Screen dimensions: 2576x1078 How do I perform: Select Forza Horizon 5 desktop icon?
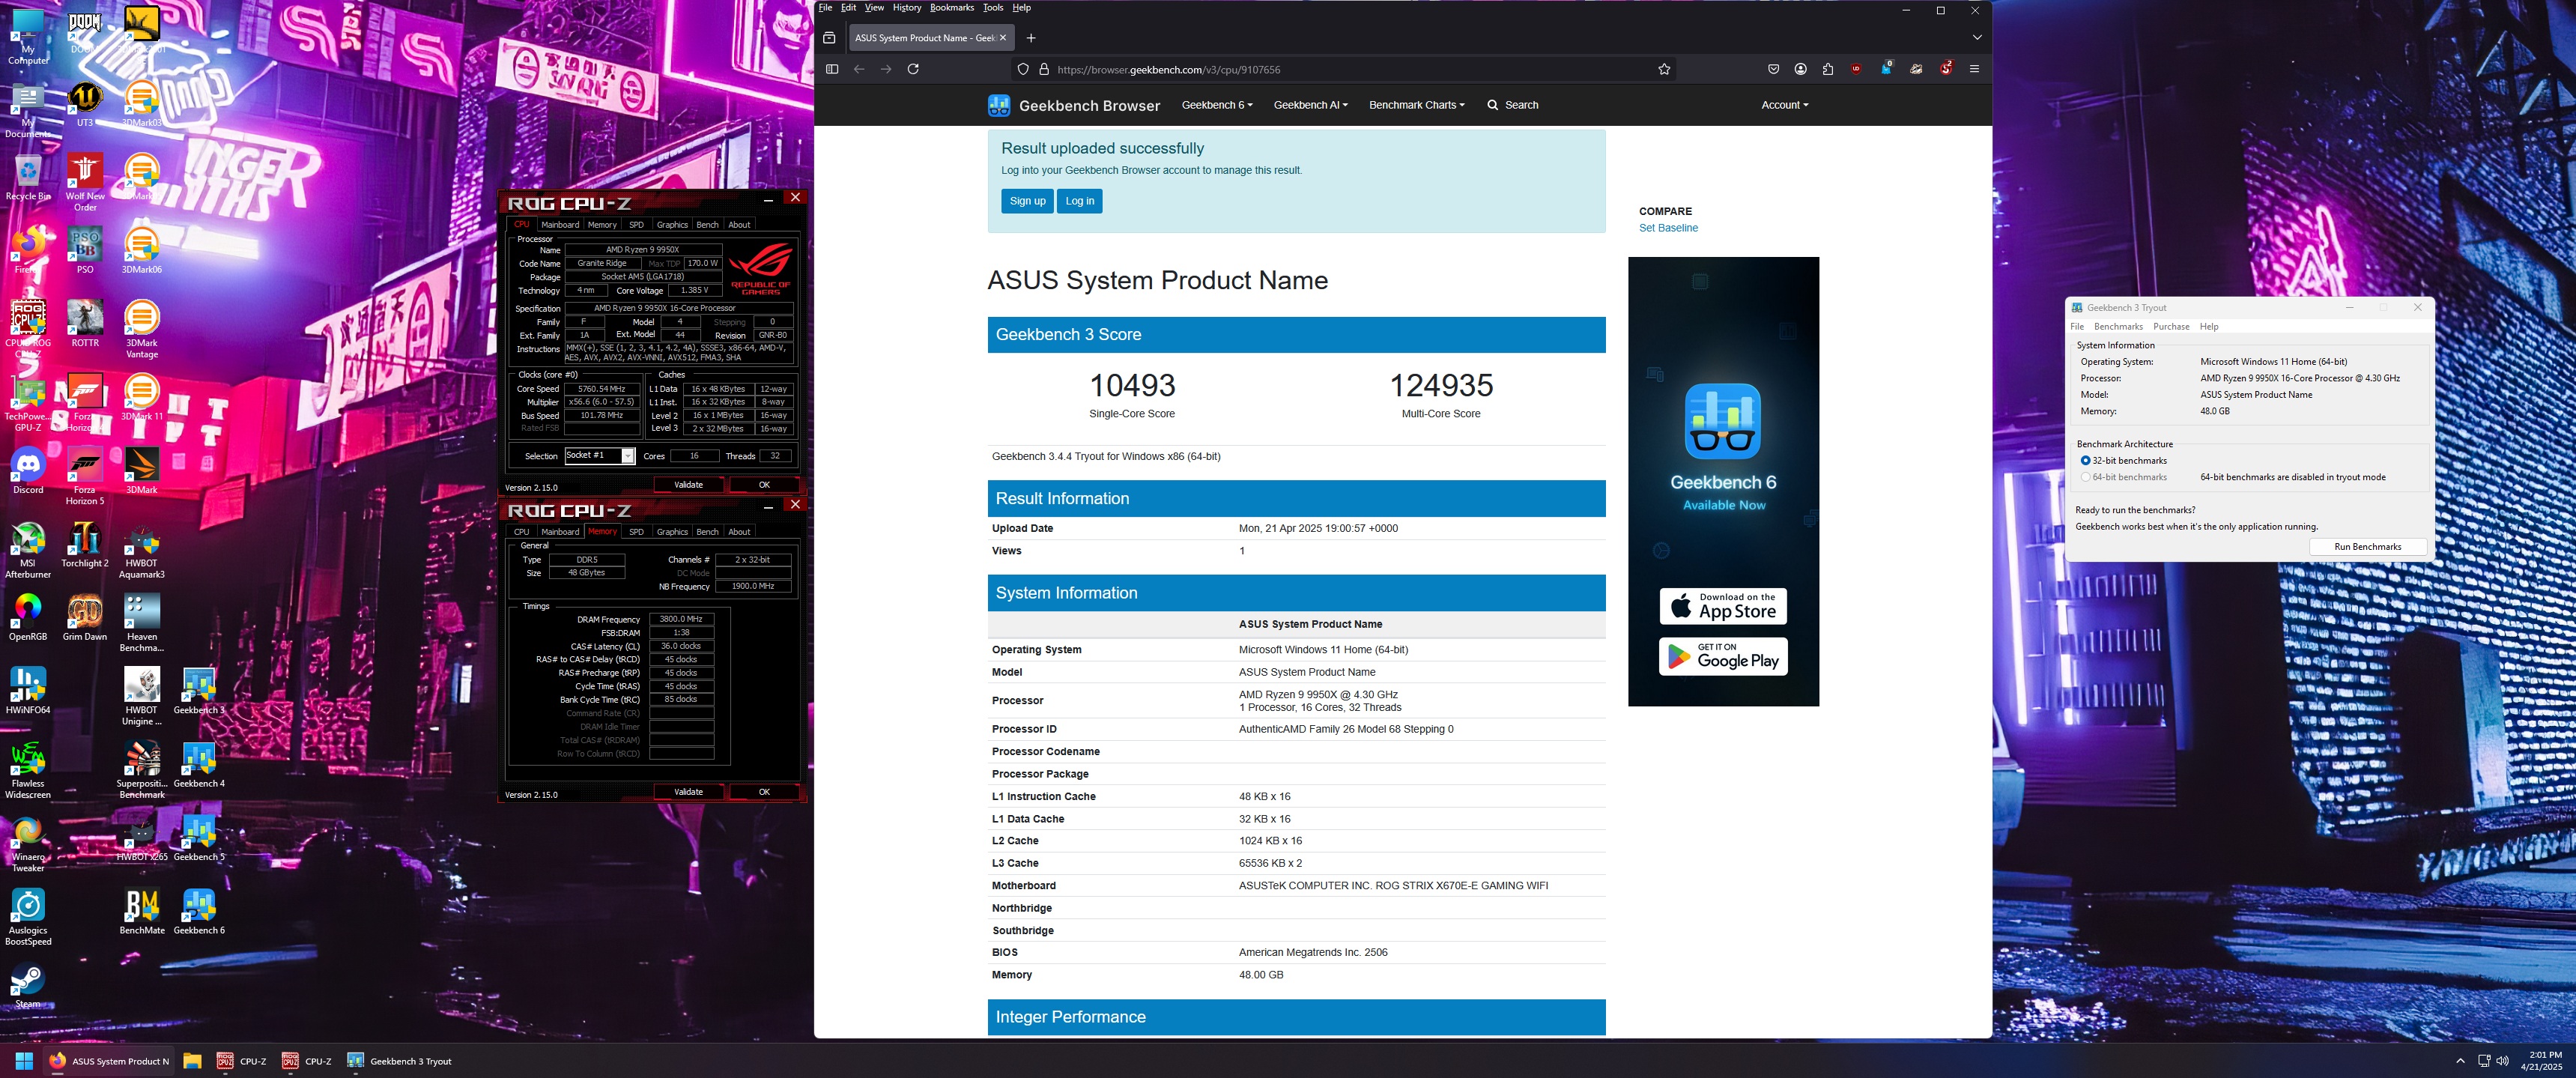[x=85, y=476]
